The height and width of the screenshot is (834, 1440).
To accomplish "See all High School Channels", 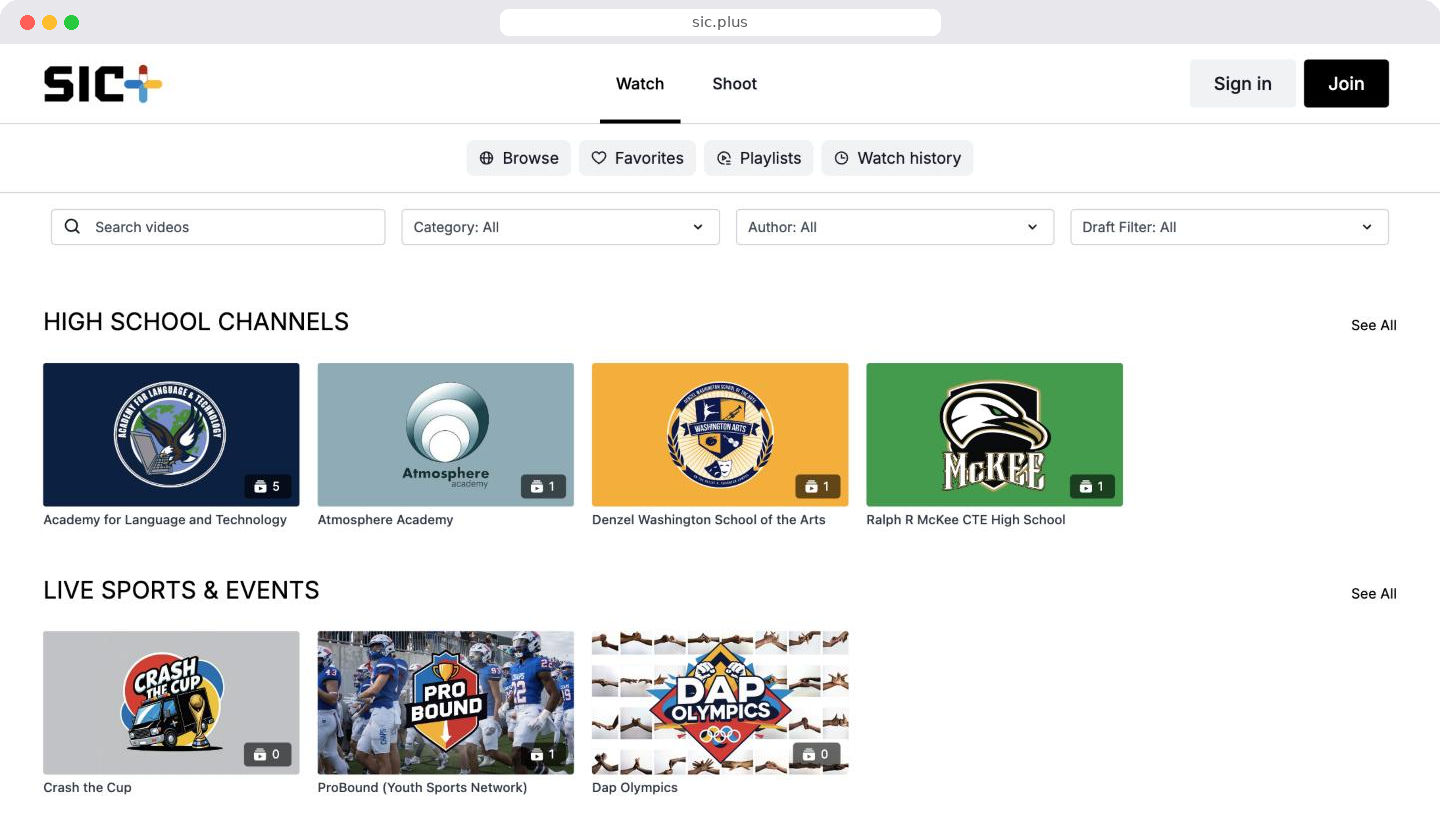I will tap(1374, 325).
